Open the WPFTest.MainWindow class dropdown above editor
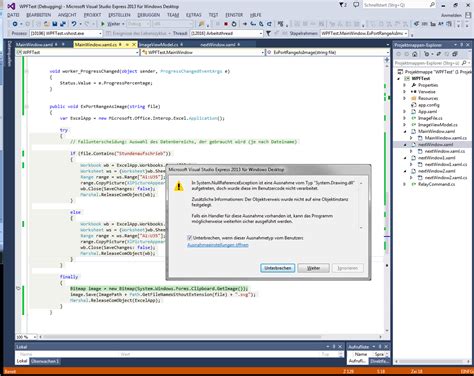Viewport: 474px width, 376px height. pos(203,52)
